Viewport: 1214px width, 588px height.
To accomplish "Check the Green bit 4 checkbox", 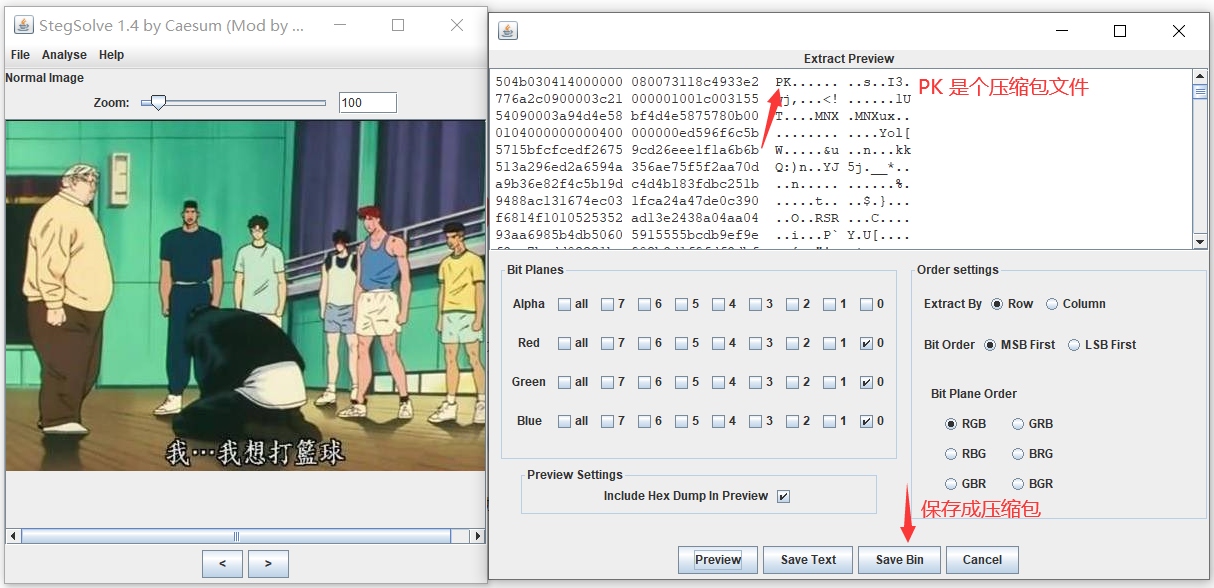I will point(719,382).
